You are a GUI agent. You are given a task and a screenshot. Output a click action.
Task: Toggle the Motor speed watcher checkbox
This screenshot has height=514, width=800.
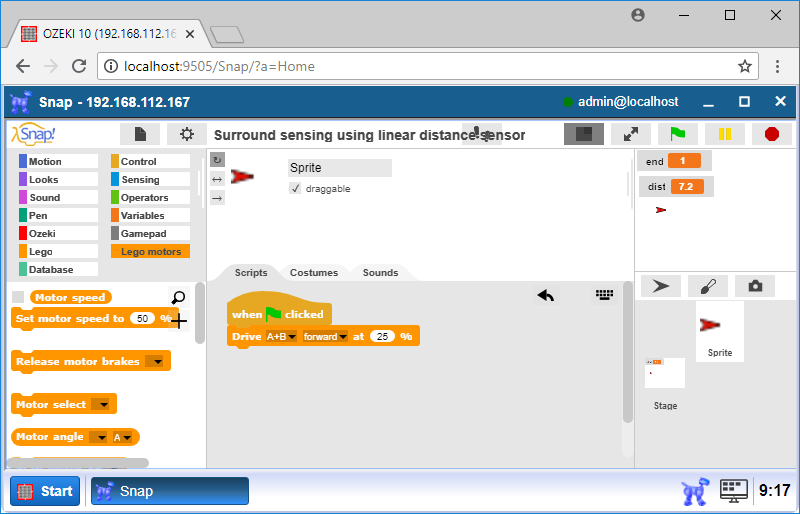(18, 297)
